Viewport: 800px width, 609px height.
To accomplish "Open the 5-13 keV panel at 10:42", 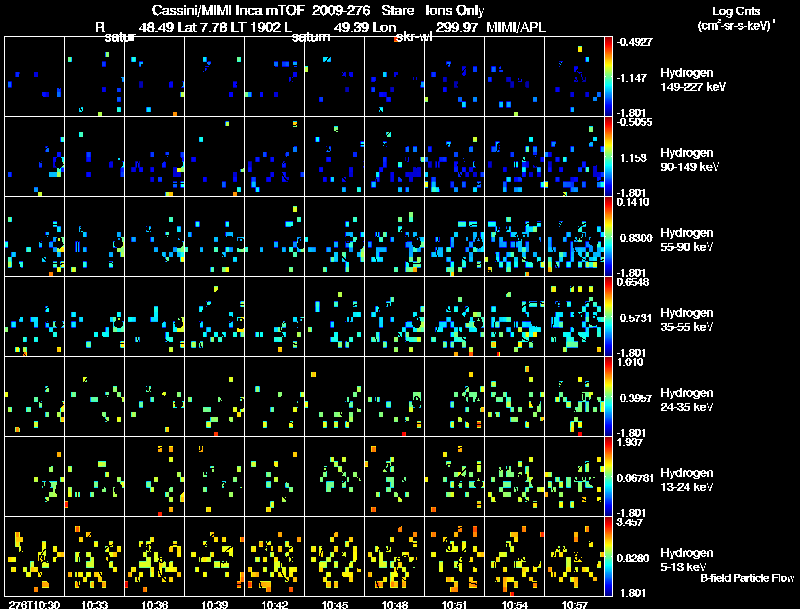I will coord(274,556).
